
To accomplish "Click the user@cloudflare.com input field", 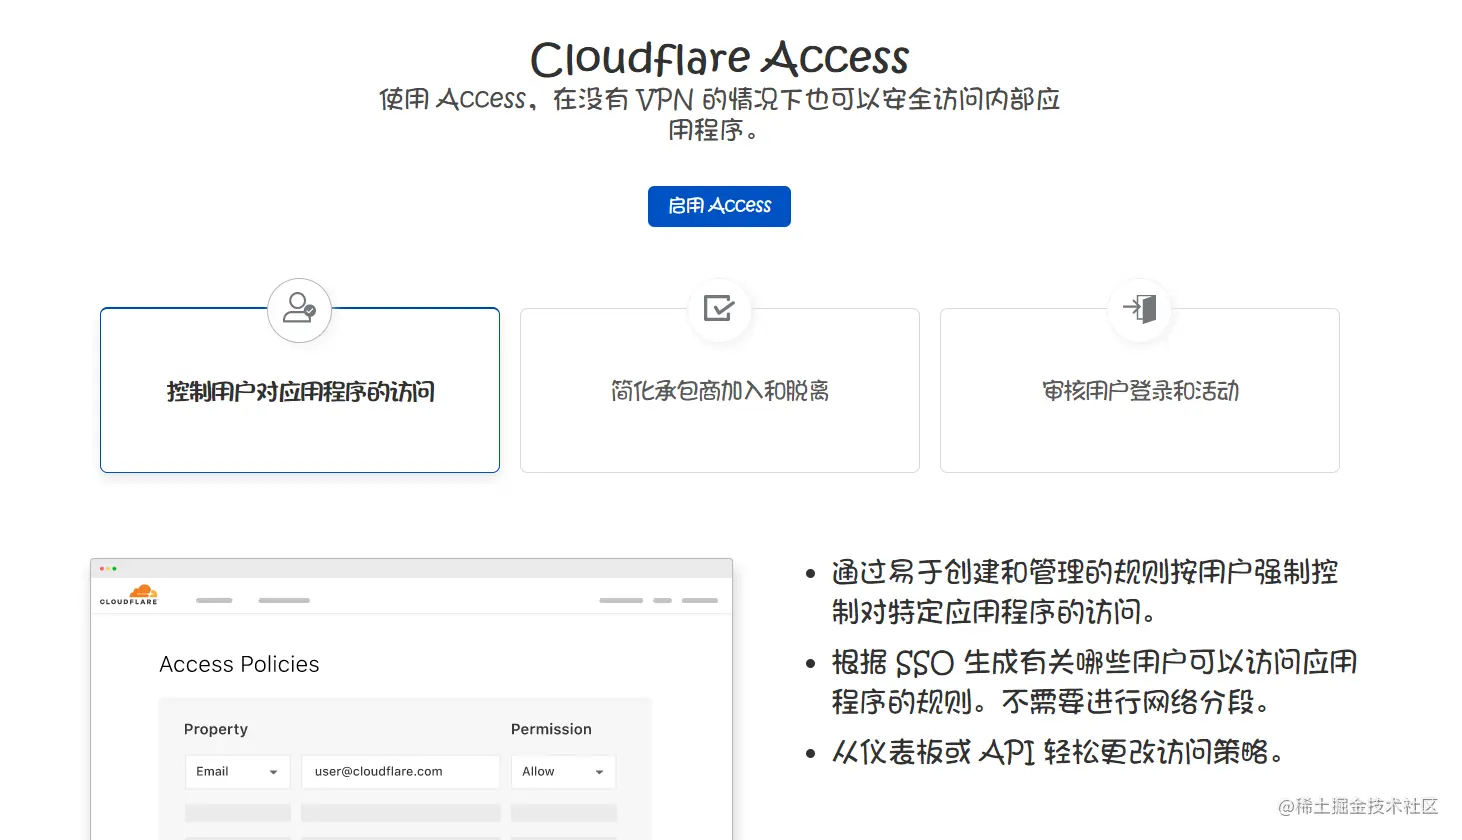I will 401,772.
